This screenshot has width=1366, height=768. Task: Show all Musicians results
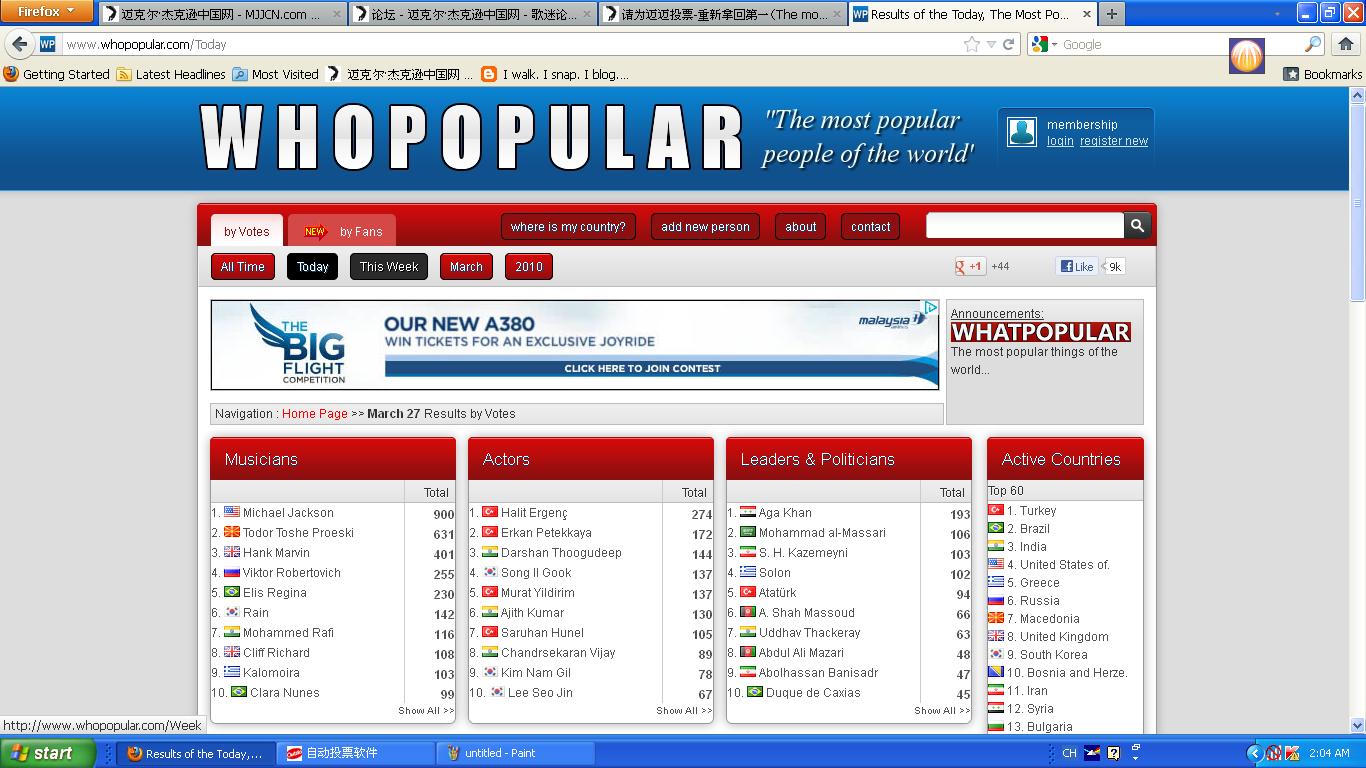[426, 711]
